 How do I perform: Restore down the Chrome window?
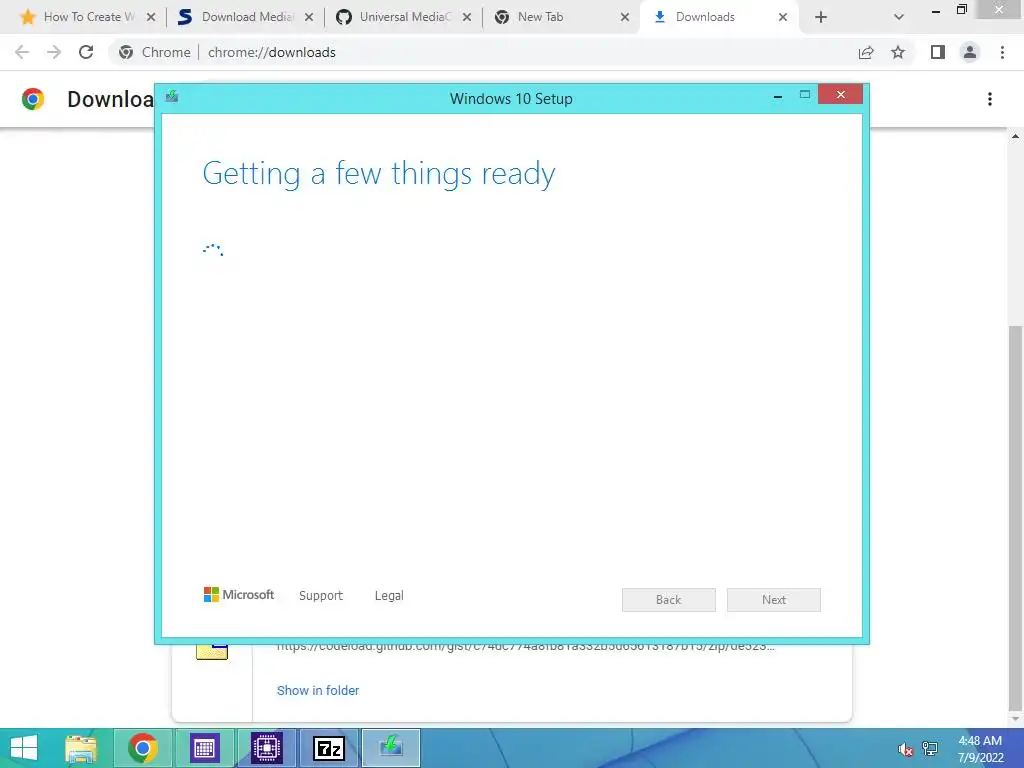click(x=962, y=9)
